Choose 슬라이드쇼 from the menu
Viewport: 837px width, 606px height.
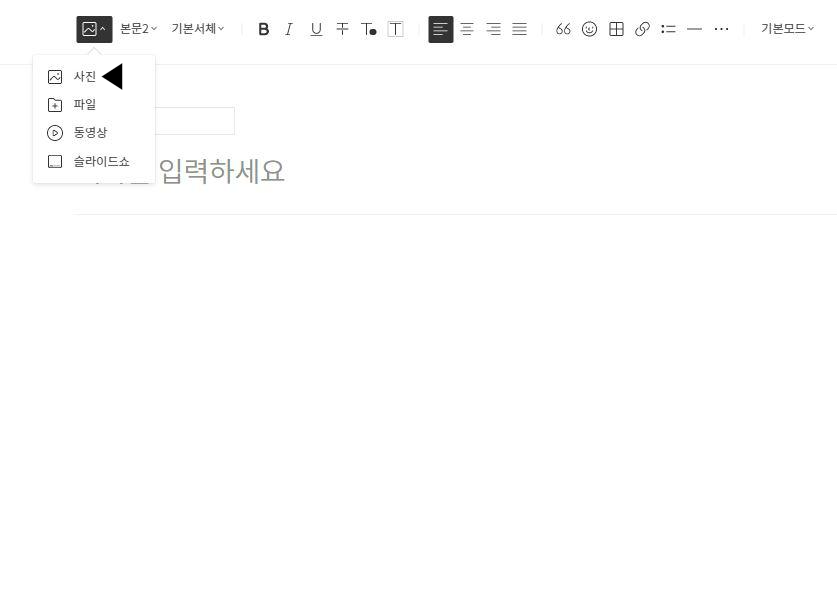tap(101, 161)
